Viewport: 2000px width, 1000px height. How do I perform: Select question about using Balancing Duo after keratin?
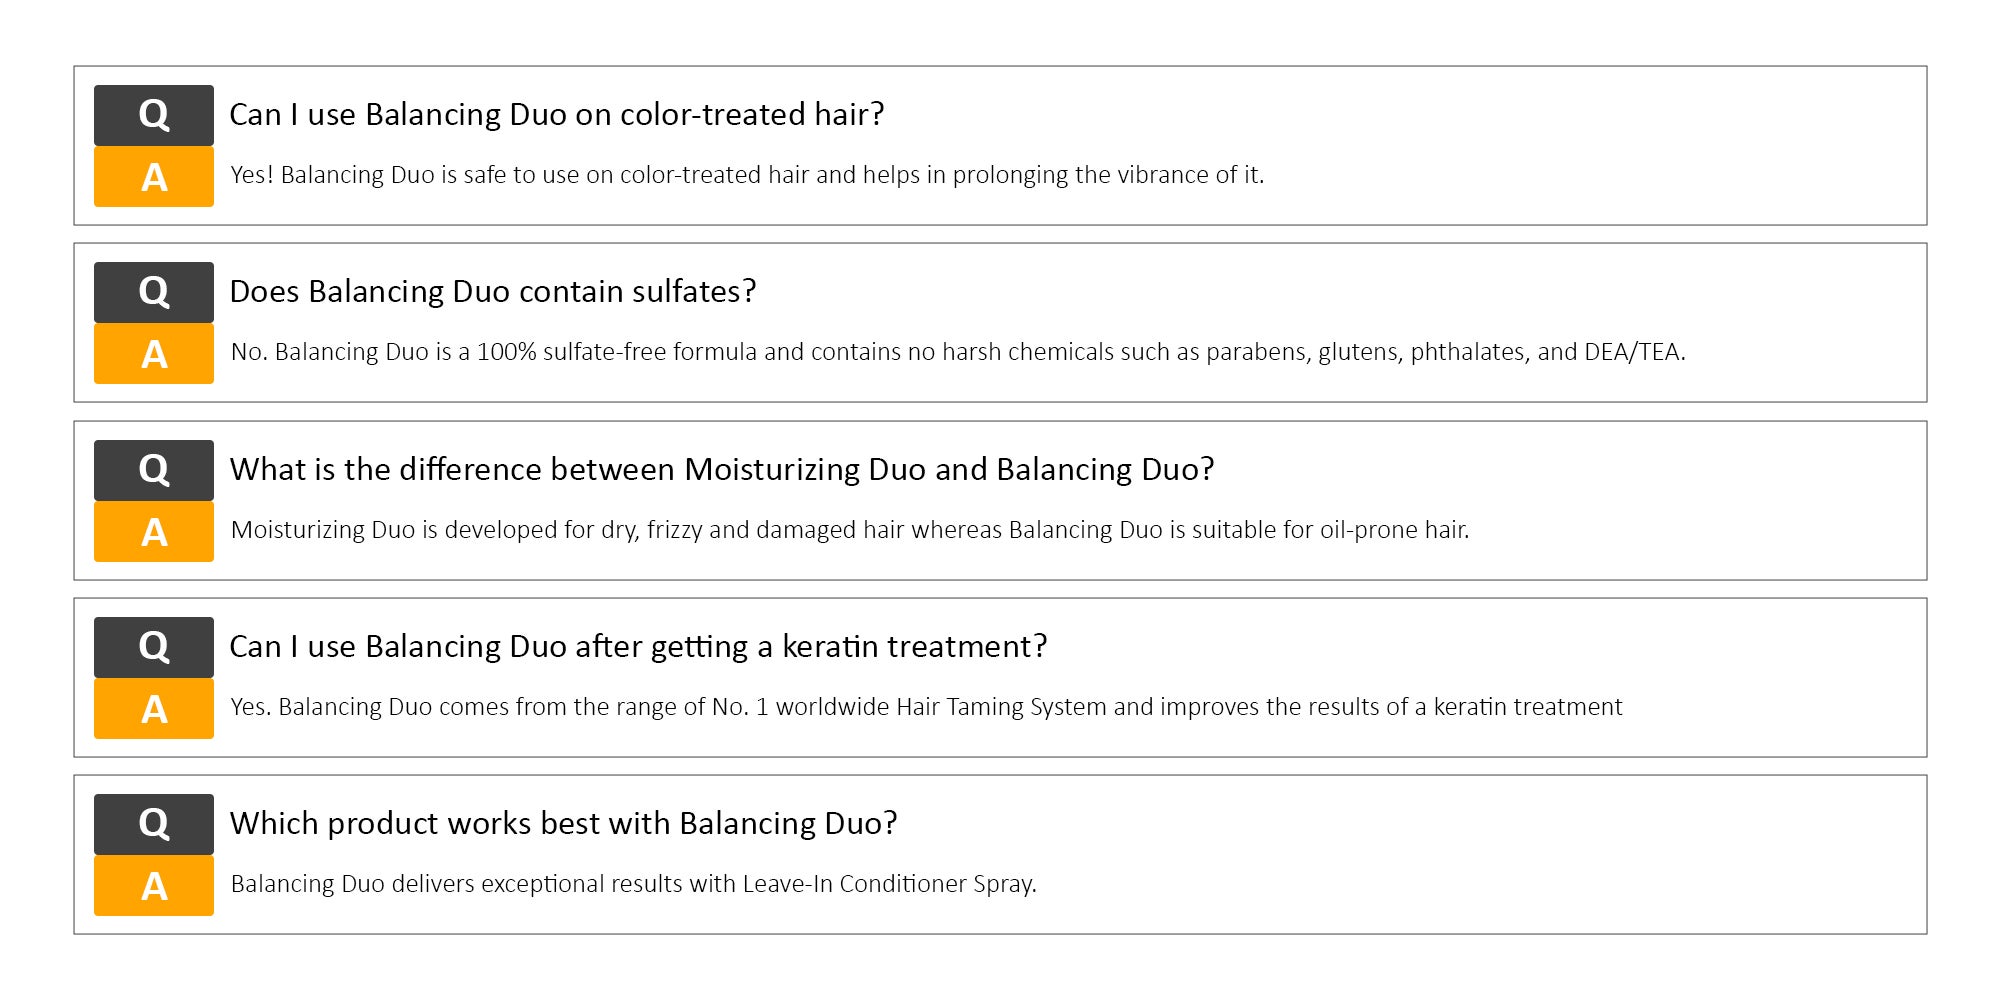point(638,647)
